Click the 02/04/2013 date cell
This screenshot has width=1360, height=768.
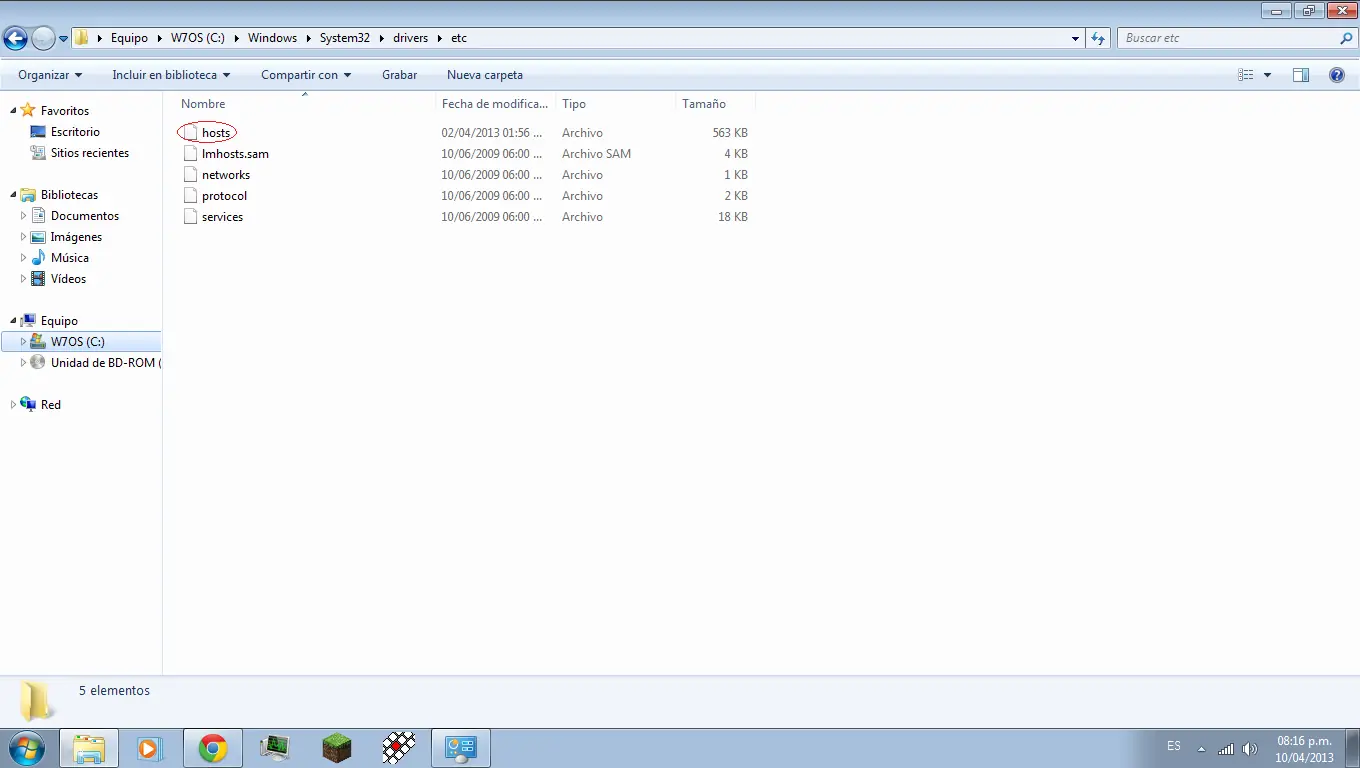pos(492,133)
